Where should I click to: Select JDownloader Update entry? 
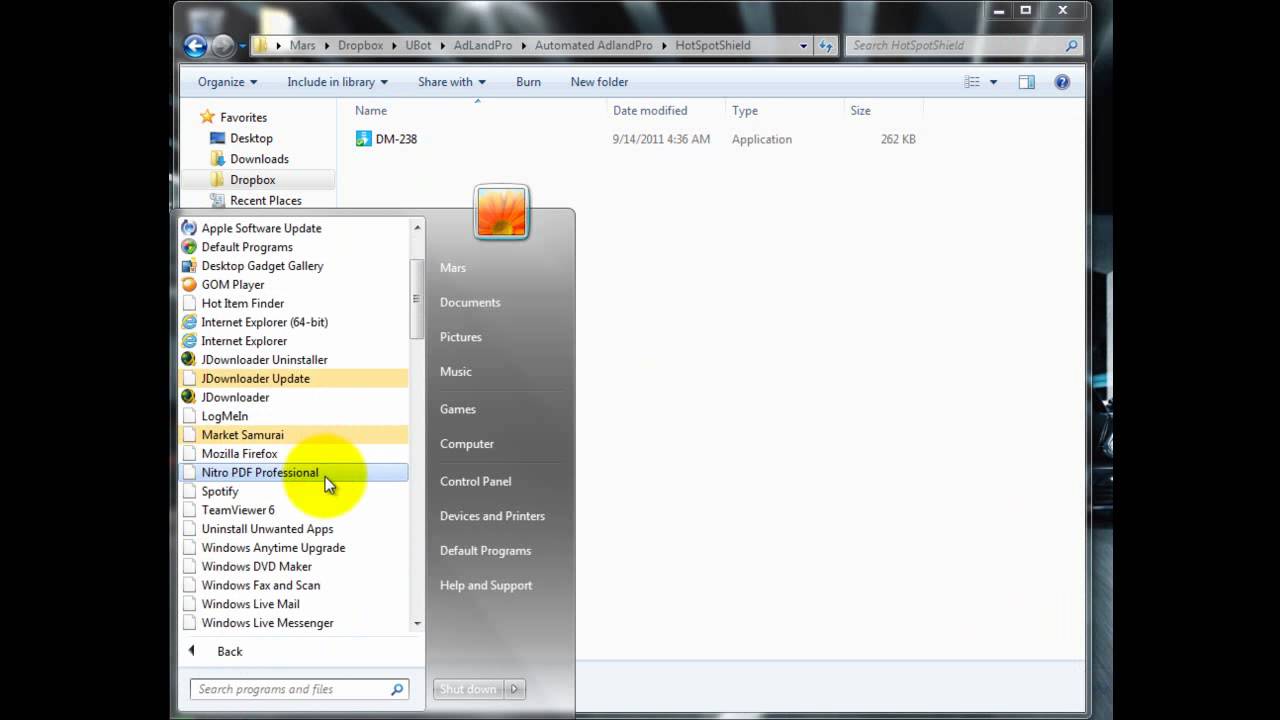(x=293, y=379)
